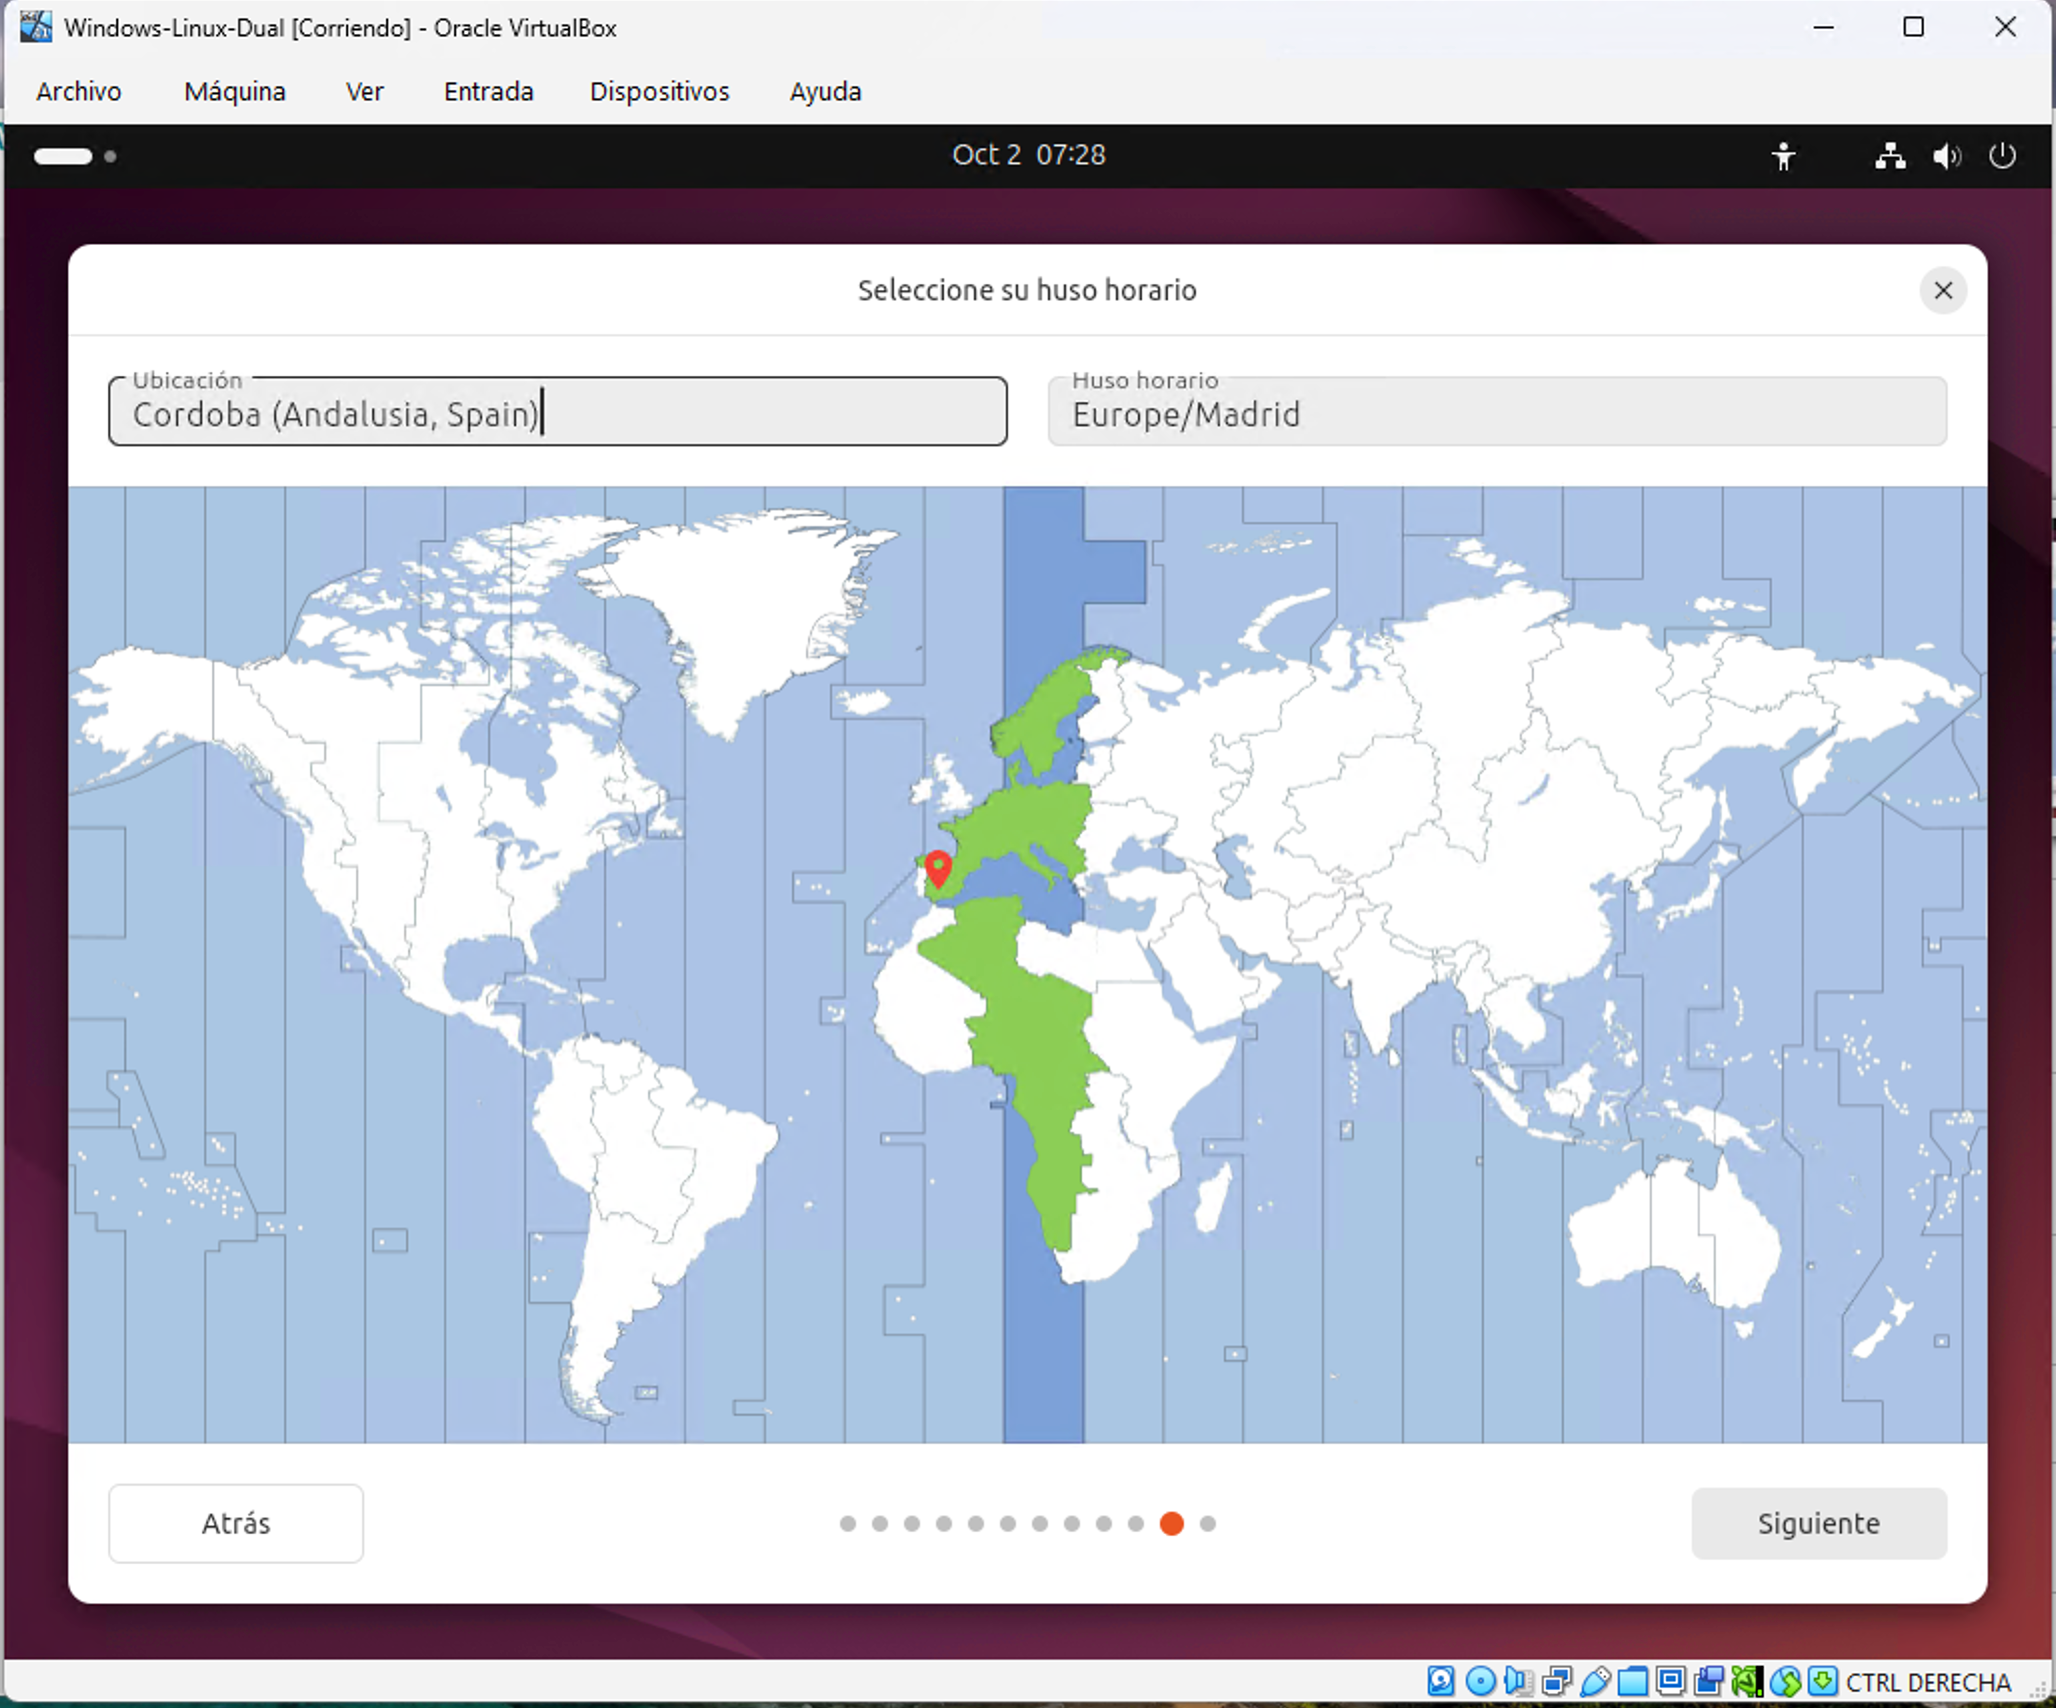Click the Ubicación text field

tap(557, 411)
